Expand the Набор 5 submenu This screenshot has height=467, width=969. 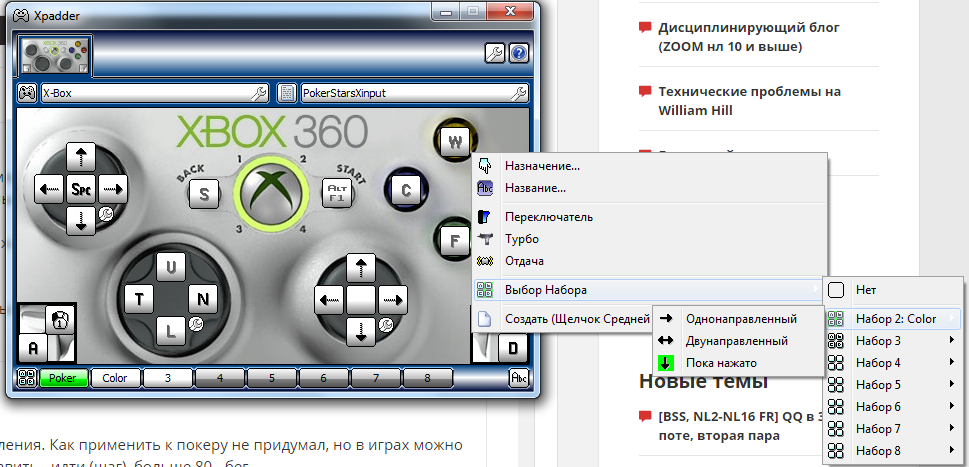pos(894,385)
